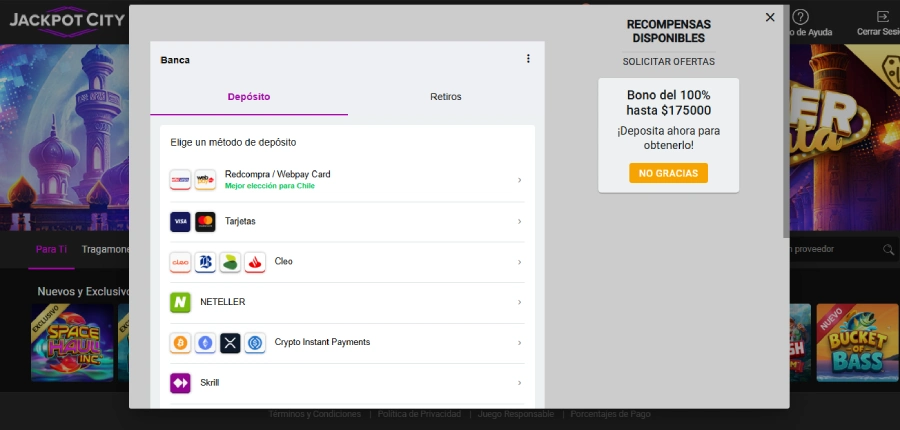
Task: Select the Depósito tab
Action: tap(249, 97)
